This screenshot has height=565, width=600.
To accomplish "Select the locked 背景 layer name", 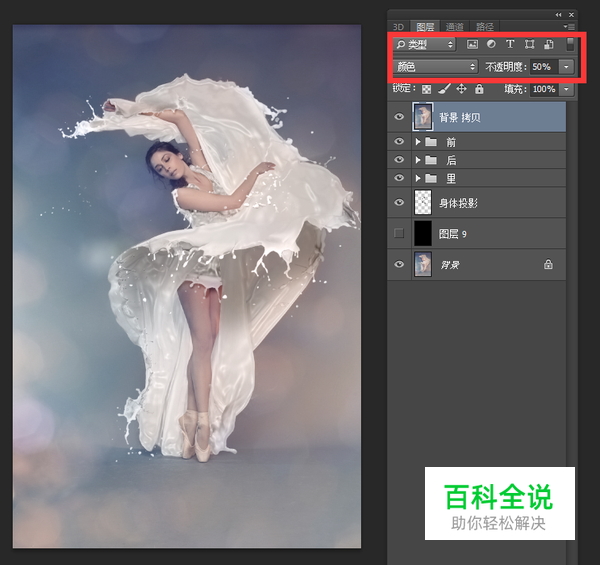I will [450, 265].
